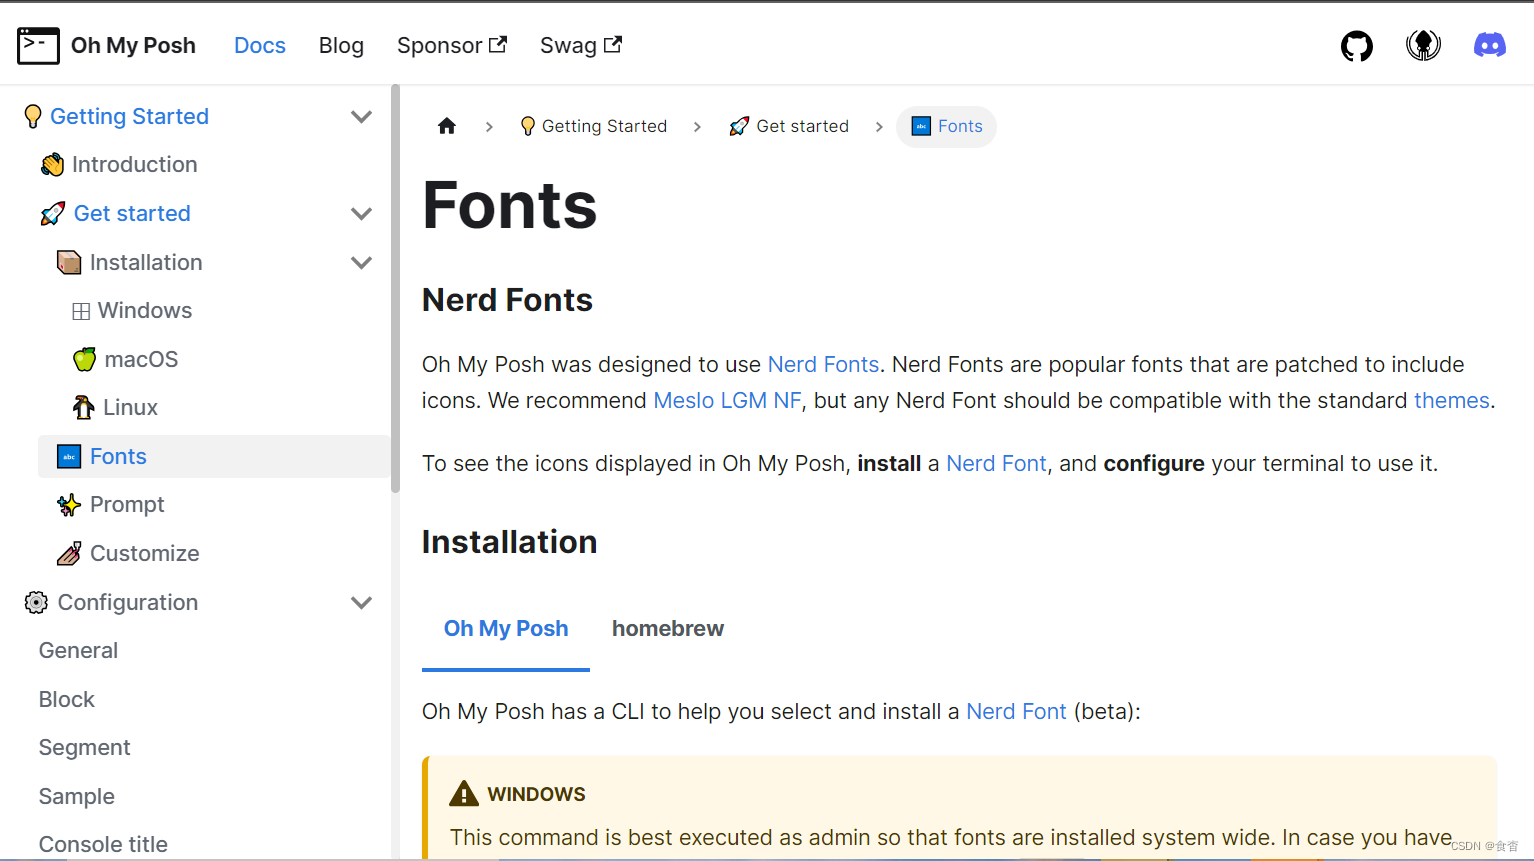Viewport: 1534px width, 861px height.
Task: Click the abc icon in Fonts breadcrumb
Action: [921, 126]
